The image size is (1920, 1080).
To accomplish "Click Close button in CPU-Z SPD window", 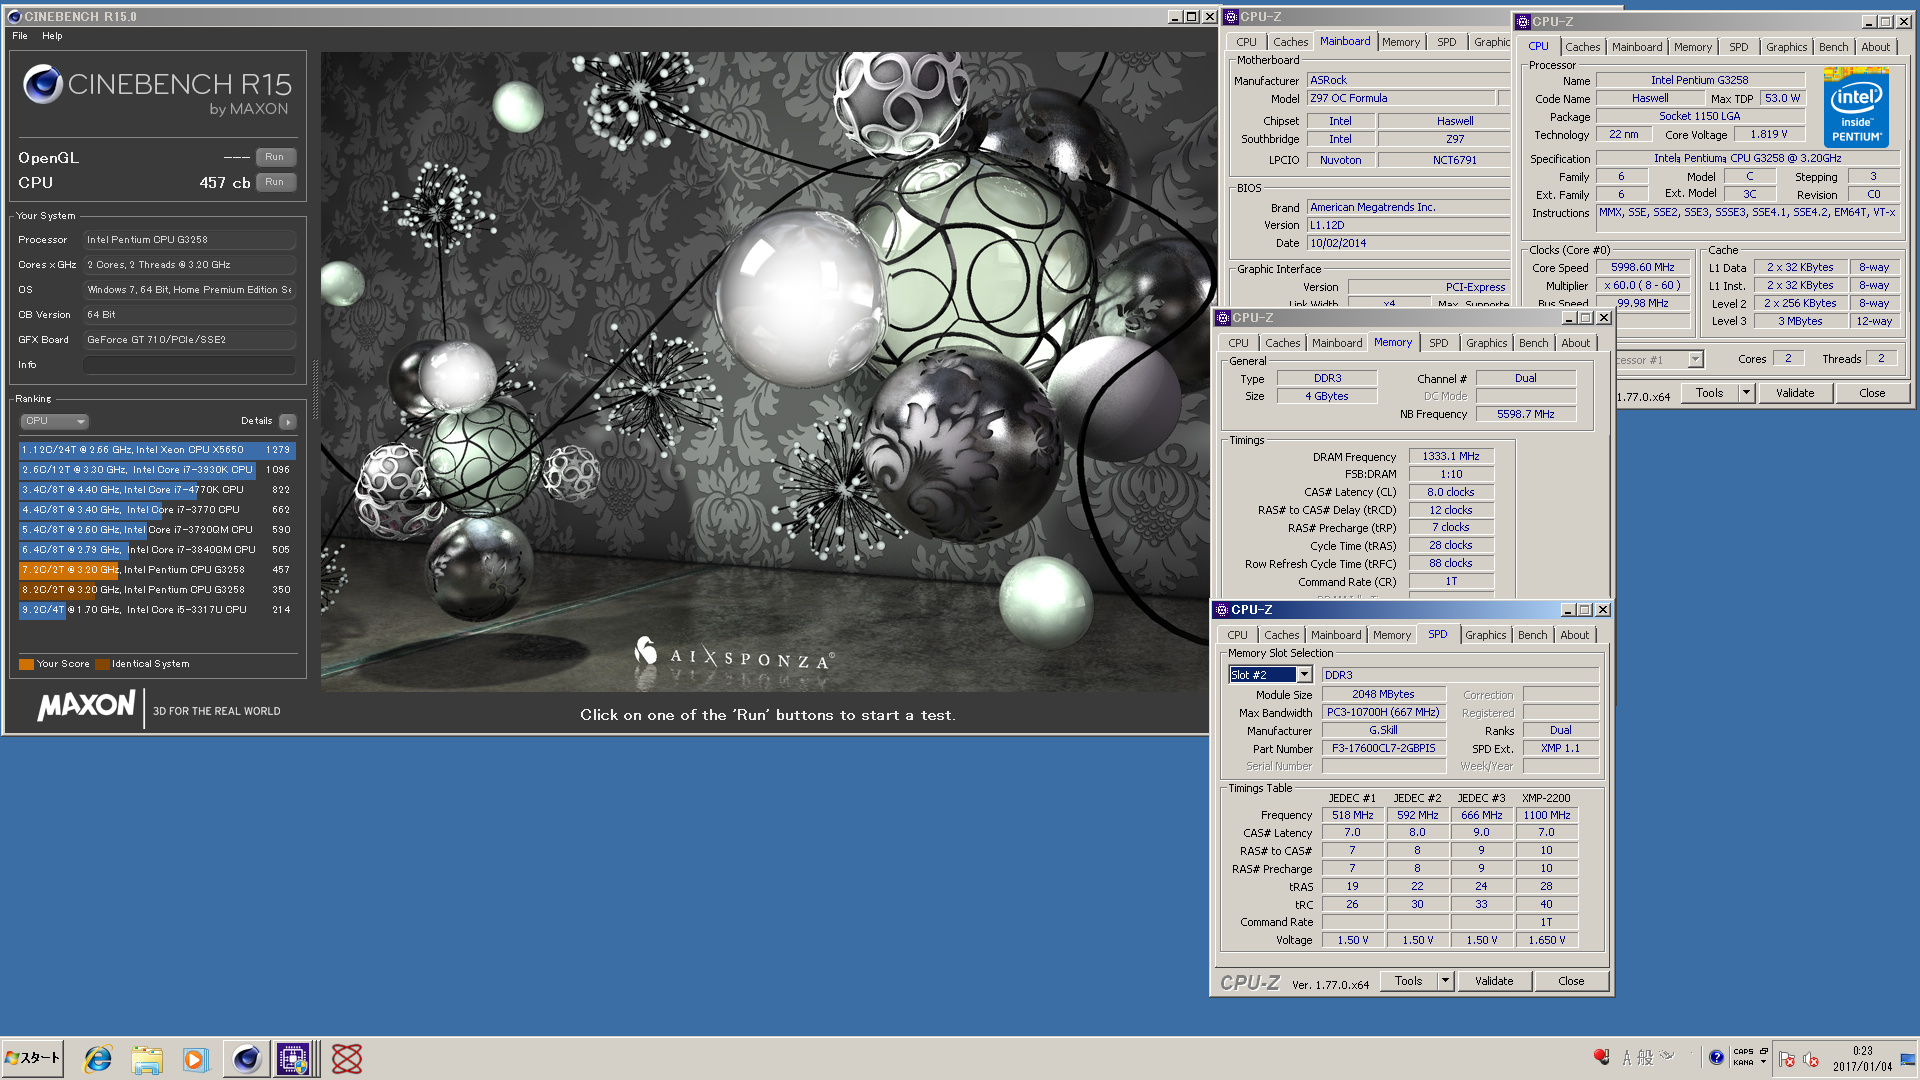I will [x=1570, y=981].
